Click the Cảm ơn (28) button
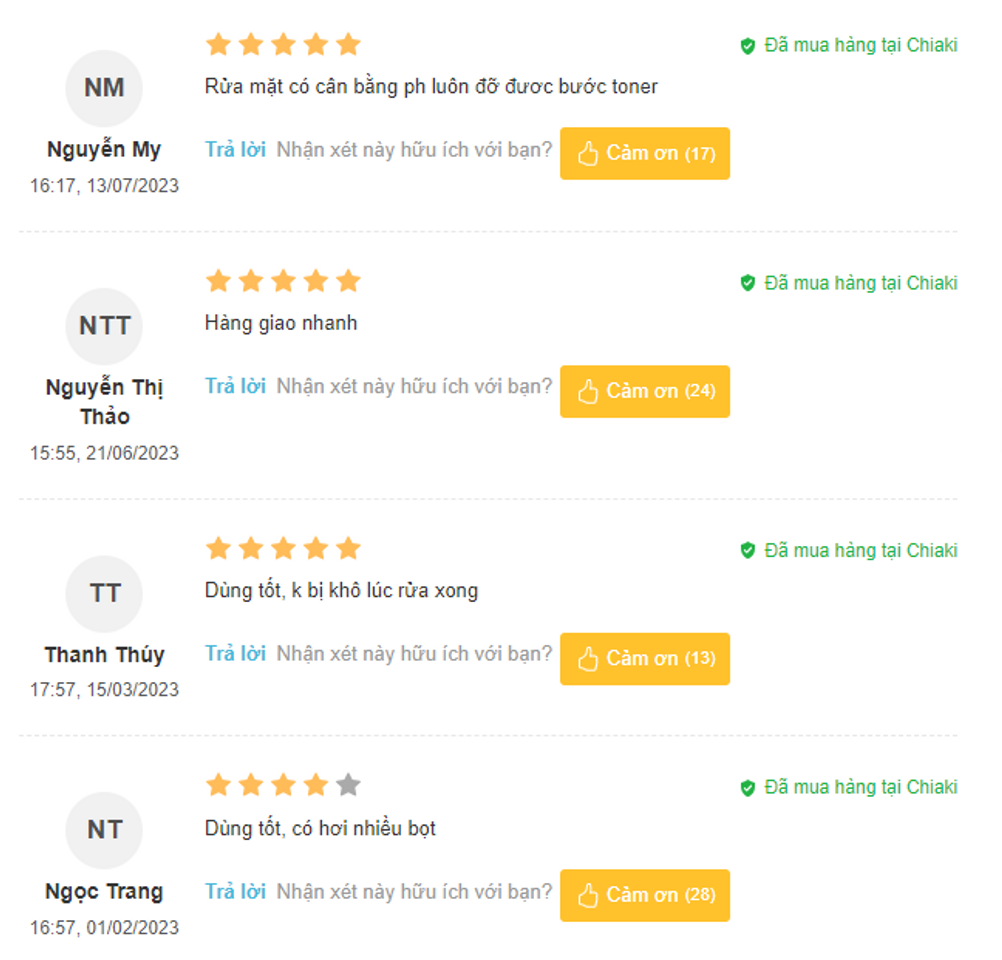This screenshot has width=1002, height=960. coord(645,895)
